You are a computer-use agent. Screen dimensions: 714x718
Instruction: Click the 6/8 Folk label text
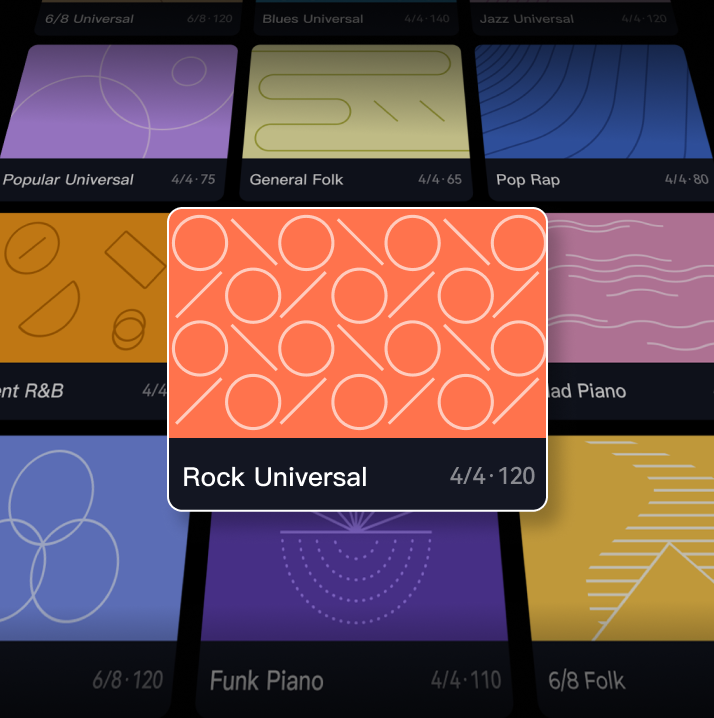(x=587, y=681)
